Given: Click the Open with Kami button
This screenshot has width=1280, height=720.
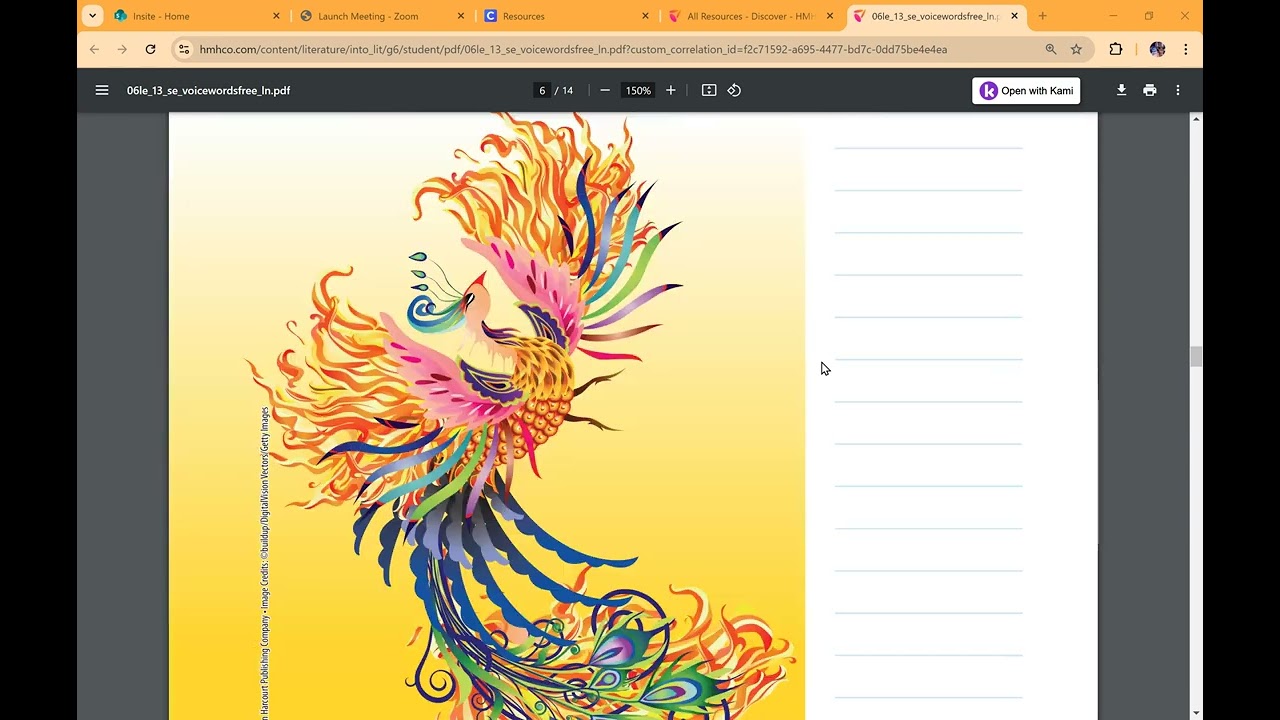Looking at the screenshot, I should [1026, 90].
